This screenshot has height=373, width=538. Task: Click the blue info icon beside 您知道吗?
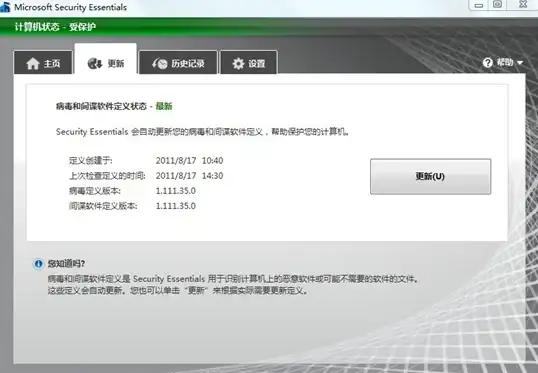point(38,264)
